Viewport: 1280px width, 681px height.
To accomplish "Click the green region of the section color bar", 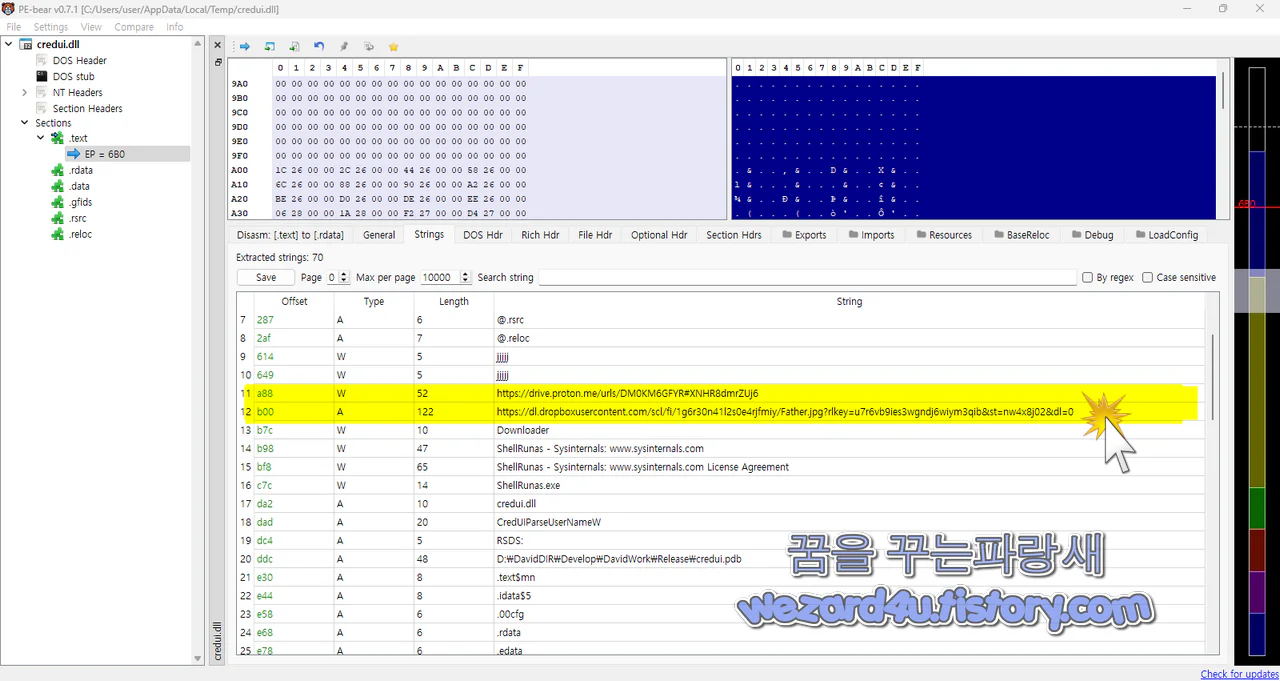I will 1257,508.
